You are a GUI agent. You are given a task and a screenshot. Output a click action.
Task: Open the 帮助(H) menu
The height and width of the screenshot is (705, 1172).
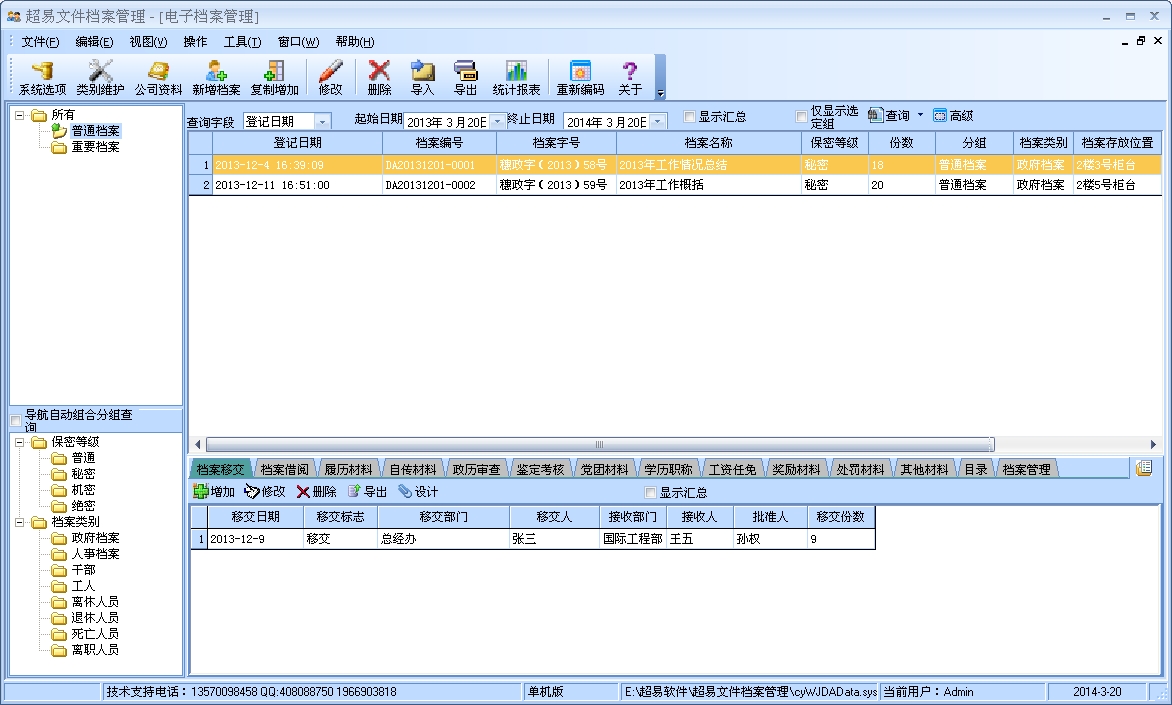click(x=354, y=42)
